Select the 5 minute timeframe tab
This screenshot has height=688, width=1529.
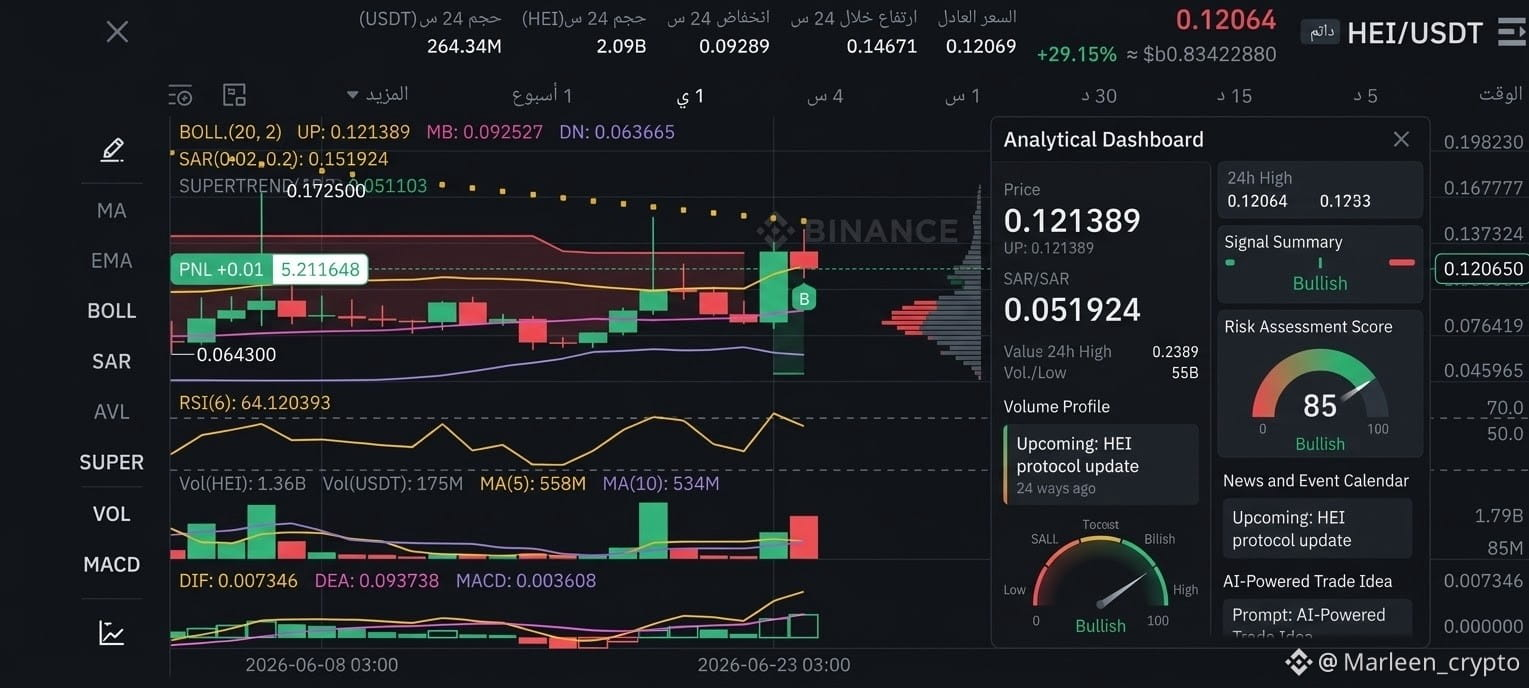[1366, 96]
